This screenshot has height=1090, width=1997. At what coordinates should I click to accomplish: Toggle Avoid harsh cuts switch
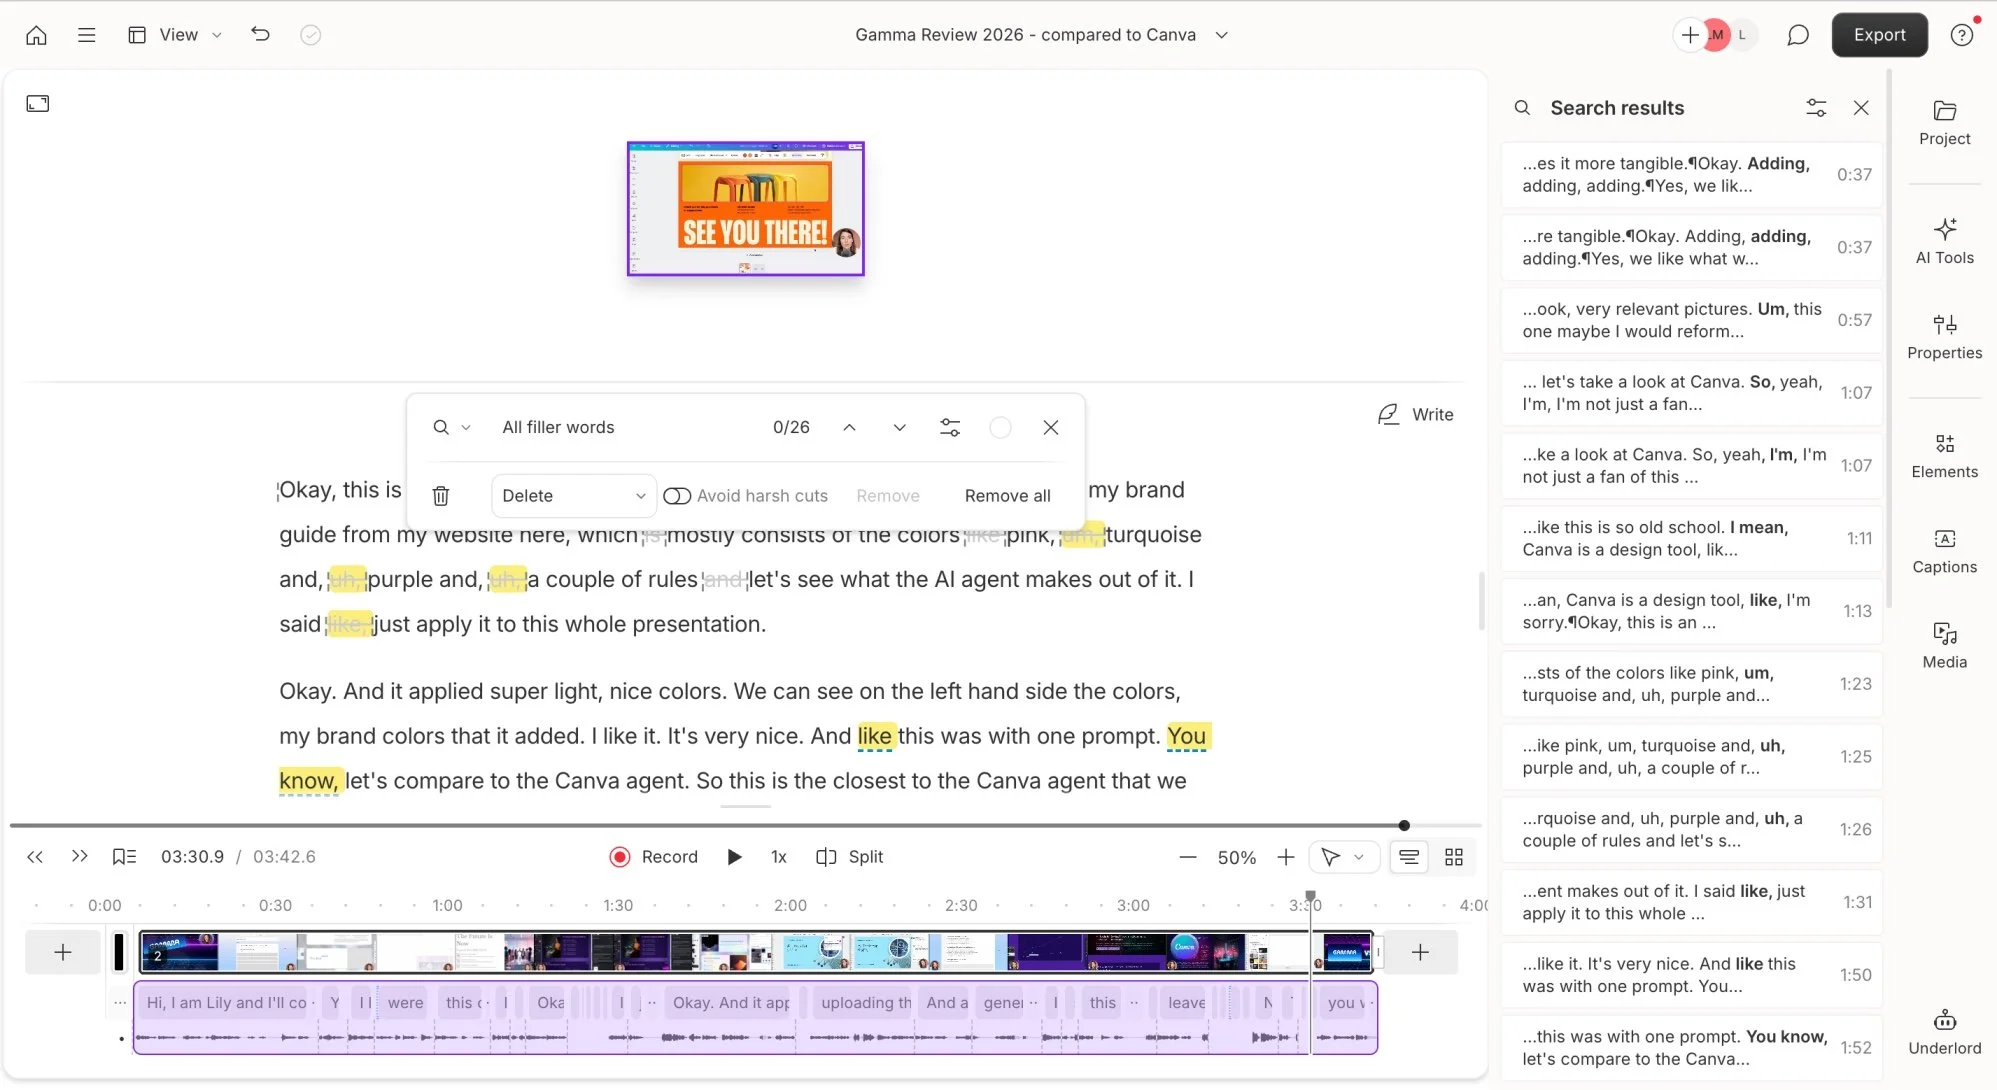677,496
